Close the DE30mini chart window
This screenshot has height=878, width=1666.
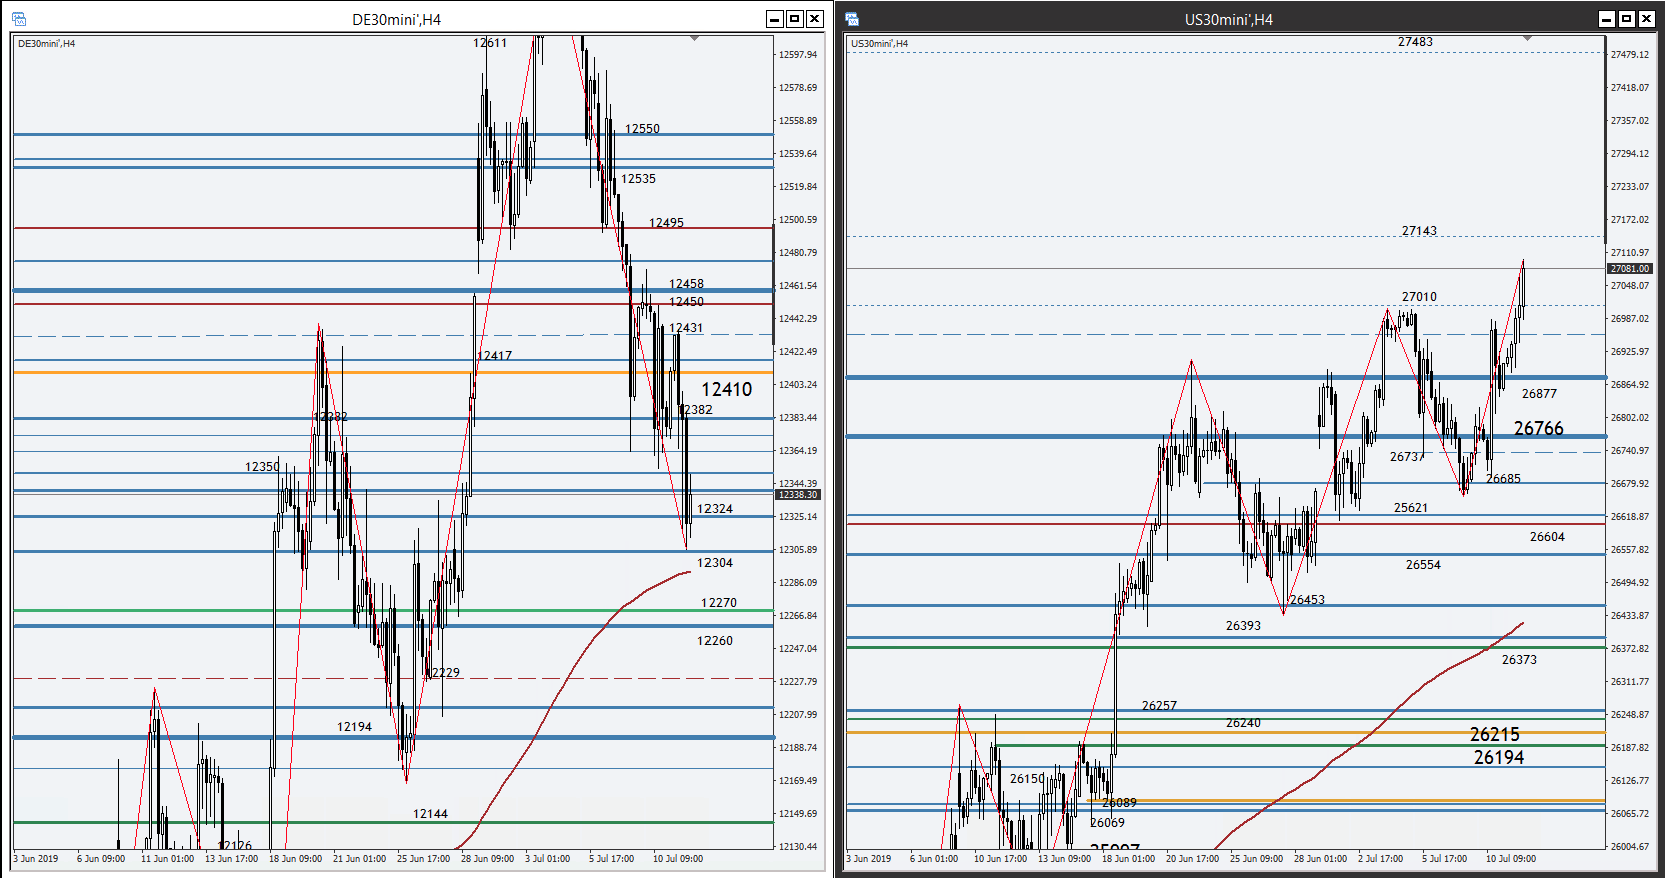click(x=814, y=19)
